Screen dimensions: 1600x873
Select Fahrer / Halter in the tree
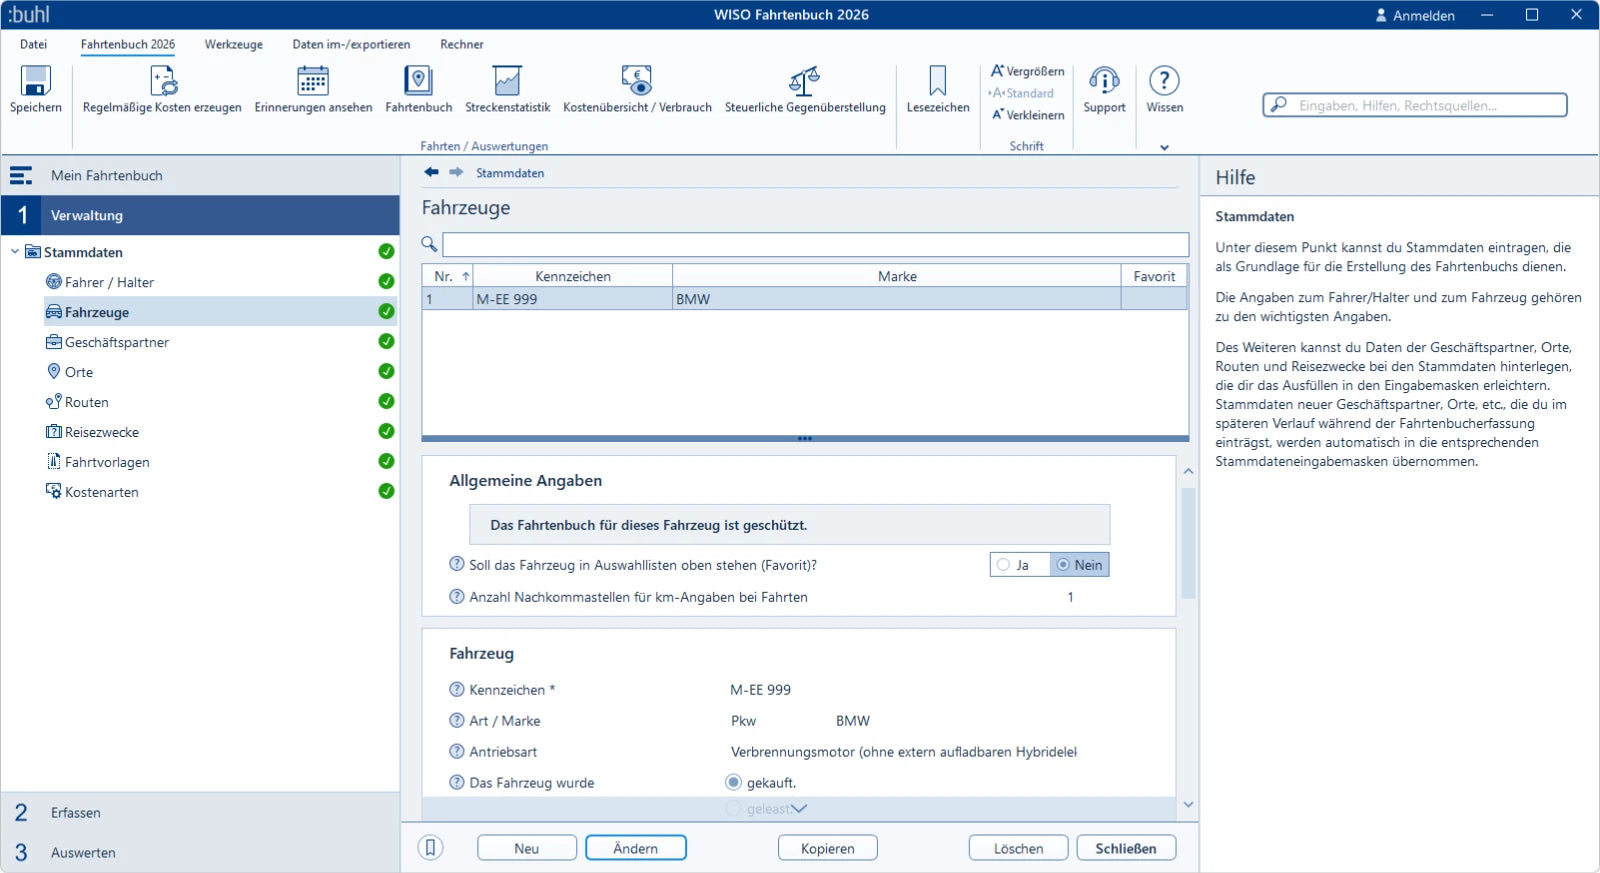click(109, 282)
